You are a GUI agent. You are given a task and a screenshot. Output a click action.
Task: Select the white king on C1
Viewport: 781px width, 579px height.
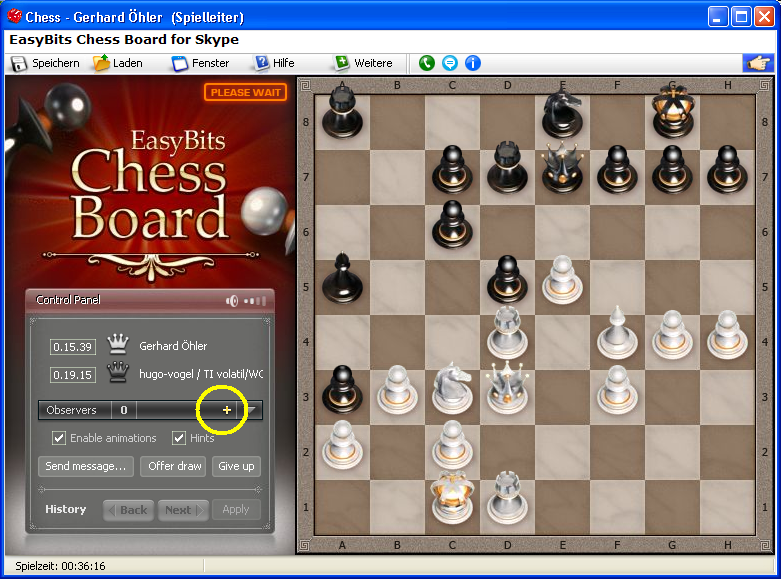(x=452, y=497)
